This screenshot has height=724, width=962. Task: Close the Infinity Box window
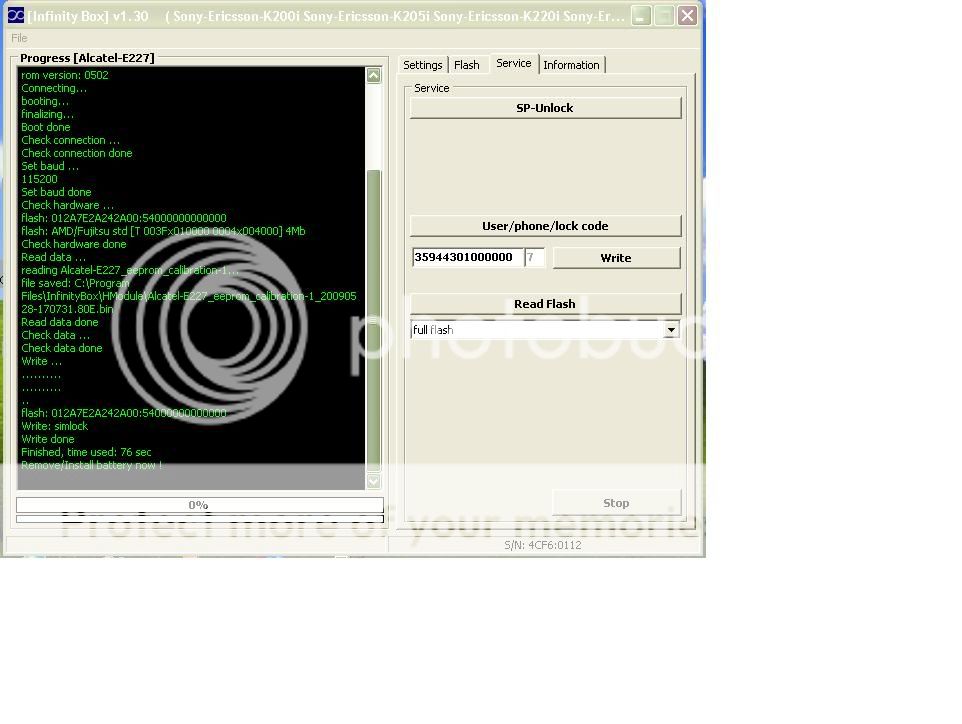pyautogui.click(x=687, y=16)
